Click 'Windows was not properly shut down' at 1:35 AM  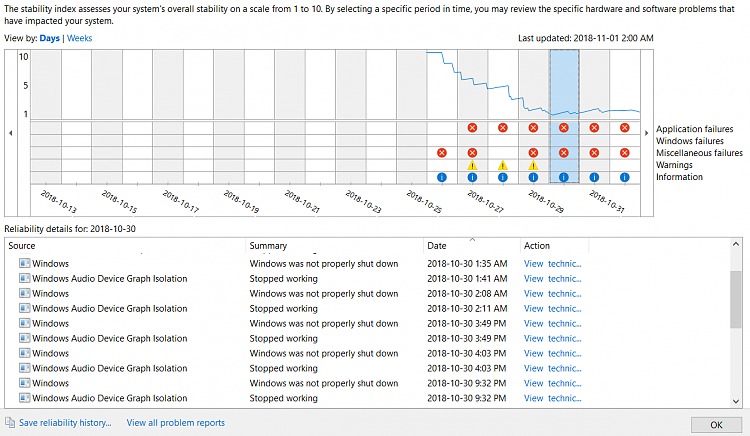point(324,263)
